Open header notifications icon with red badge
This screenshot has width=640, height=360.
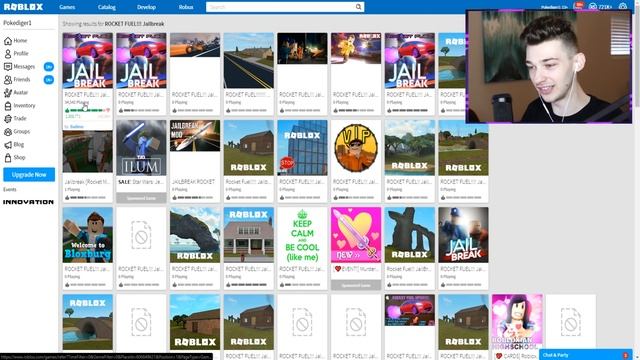click(578, 6)
